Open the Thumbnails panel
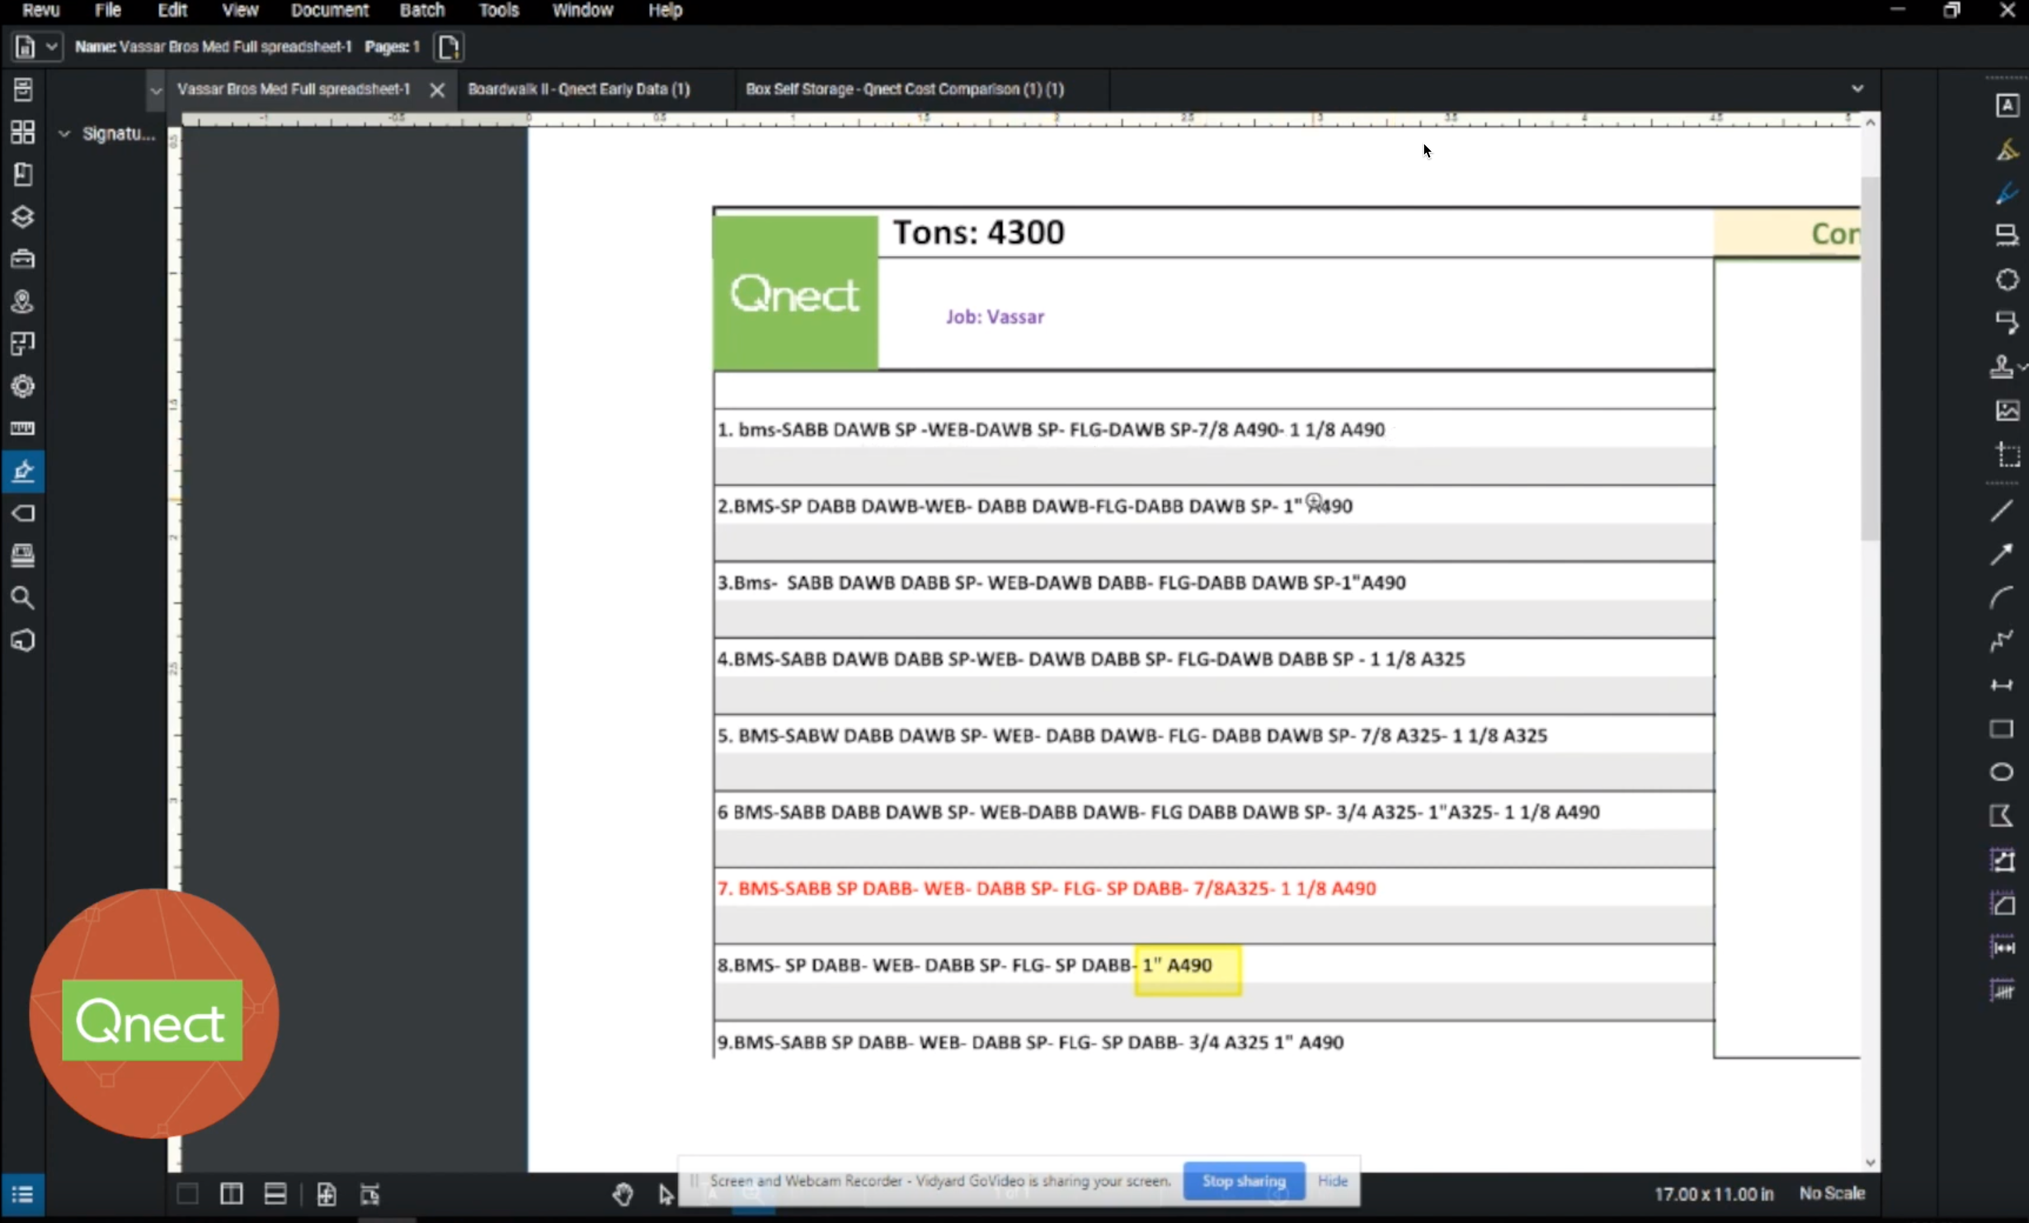The width and height of the screenshot is (2029, 1223). pos(23,131)
